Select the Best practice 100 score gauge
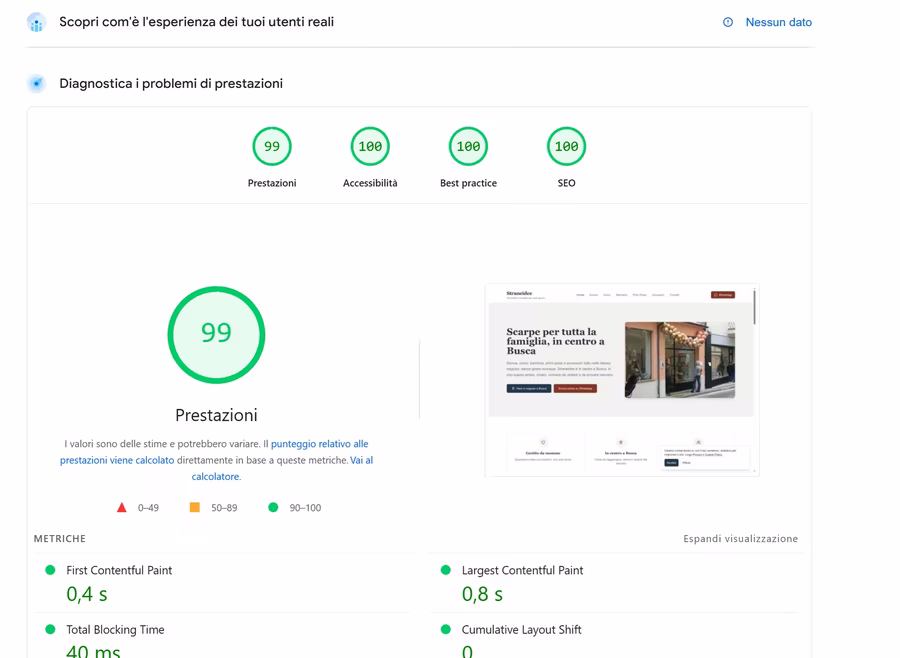This screenshot has width=900, height=658. (468, 146)
